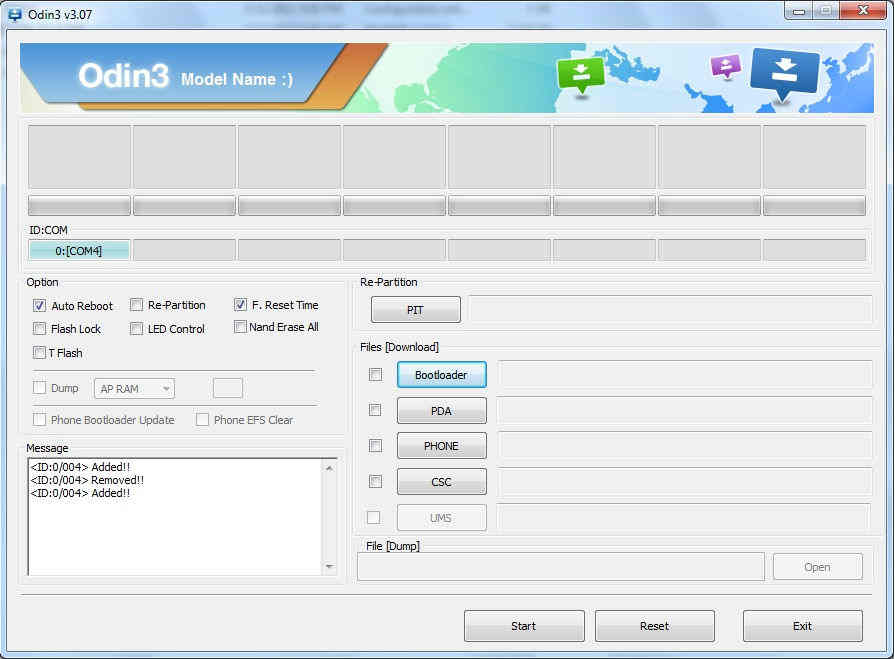895x659 pixels.
Task: Tick the LED Control checkbox
Action: click(136, 329)
